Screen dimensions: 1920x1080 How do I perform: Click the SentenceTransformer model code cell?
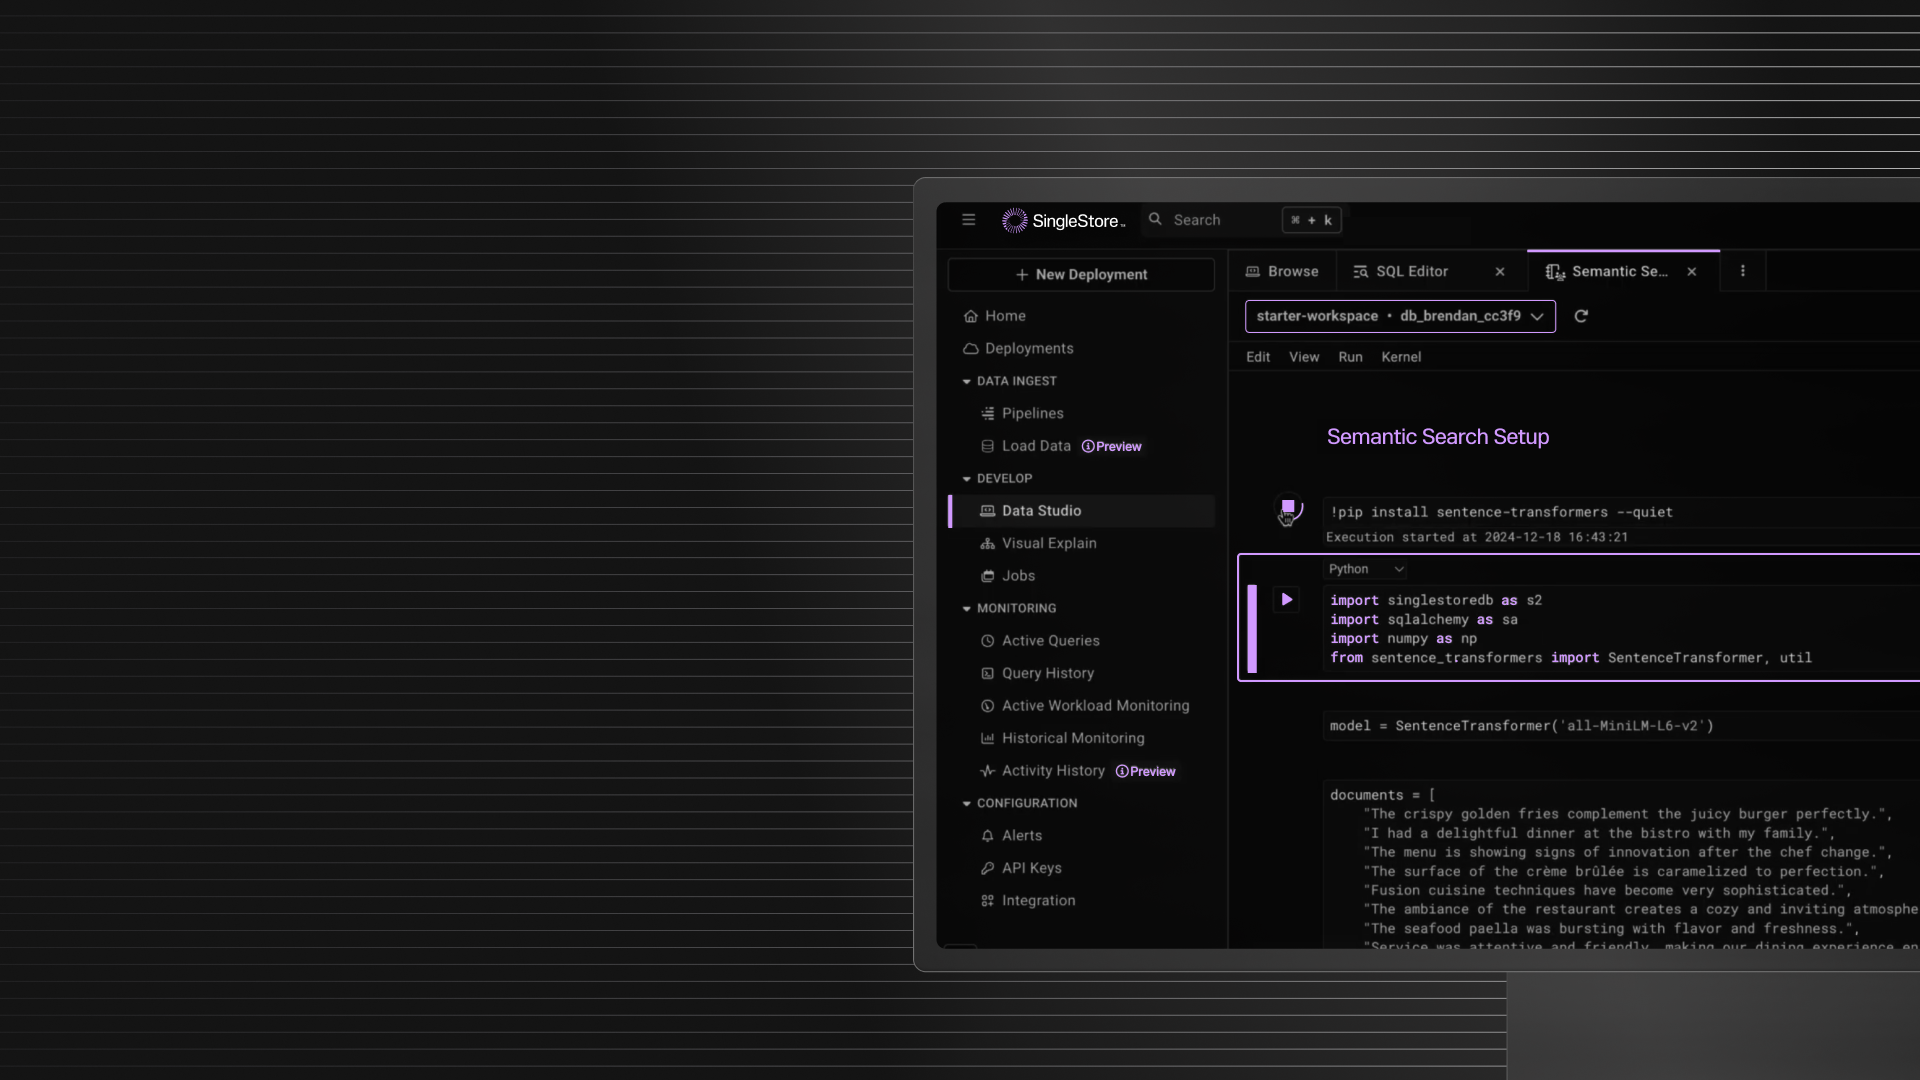tap(1621, 726)
